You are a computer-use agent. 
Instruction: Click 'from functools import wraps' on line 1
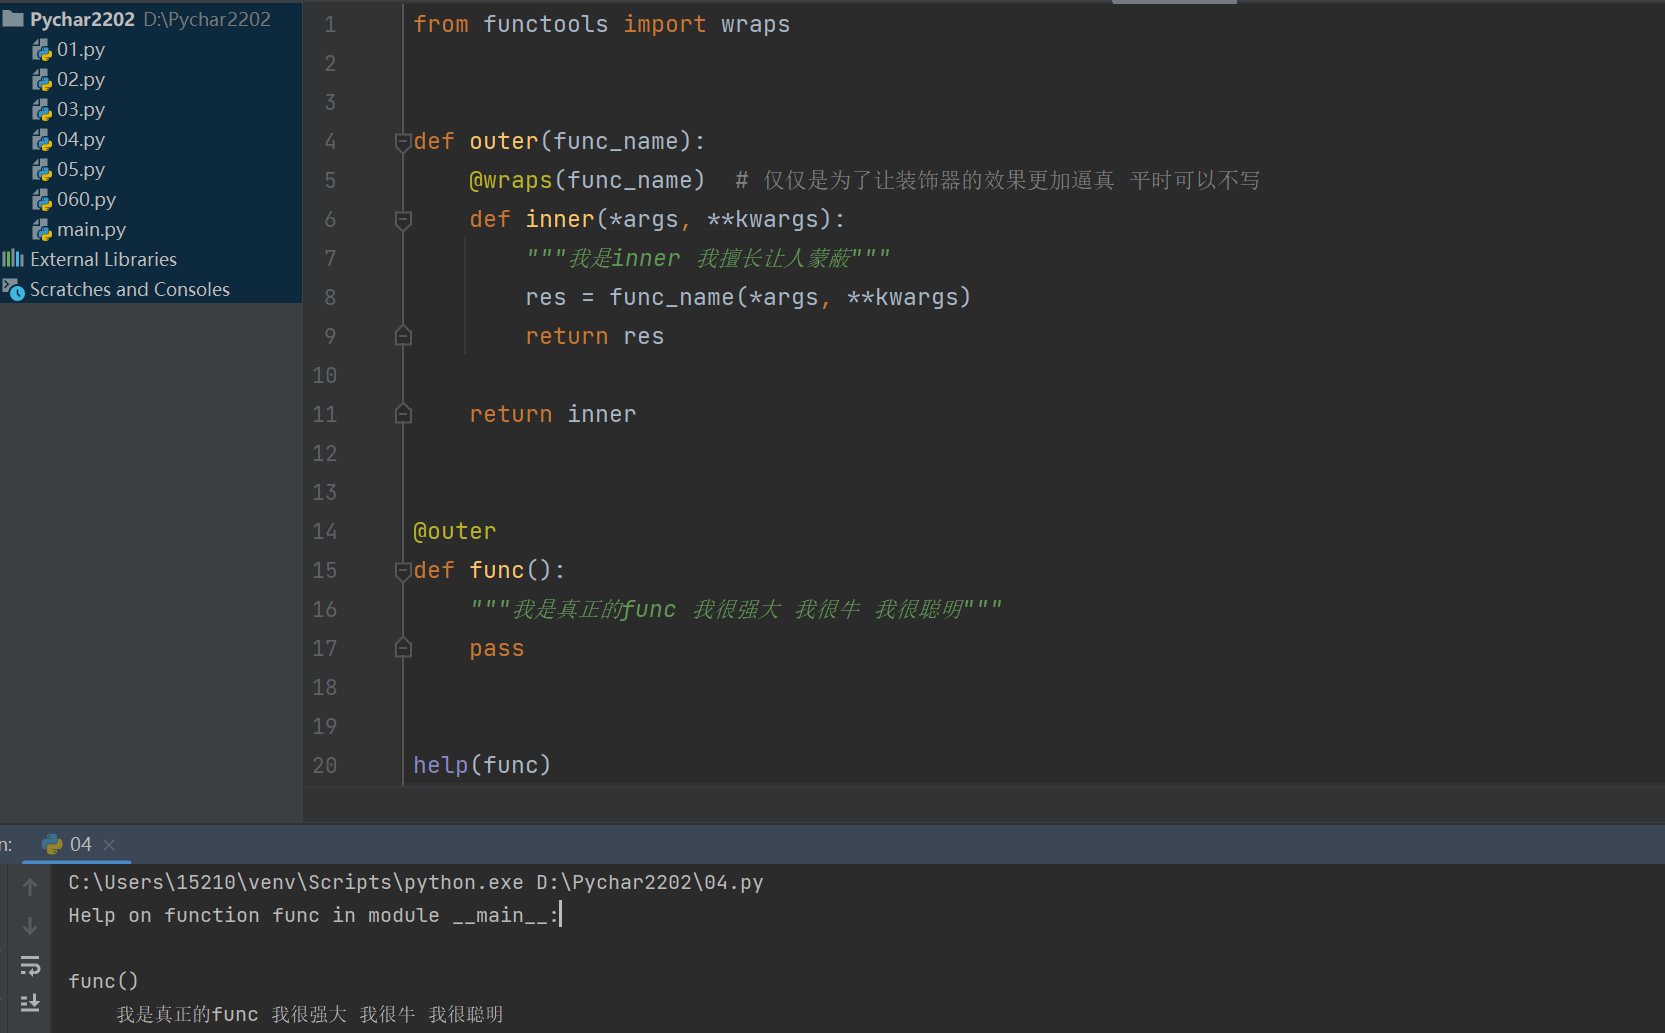pyautogui.click(x=602, y=25)
